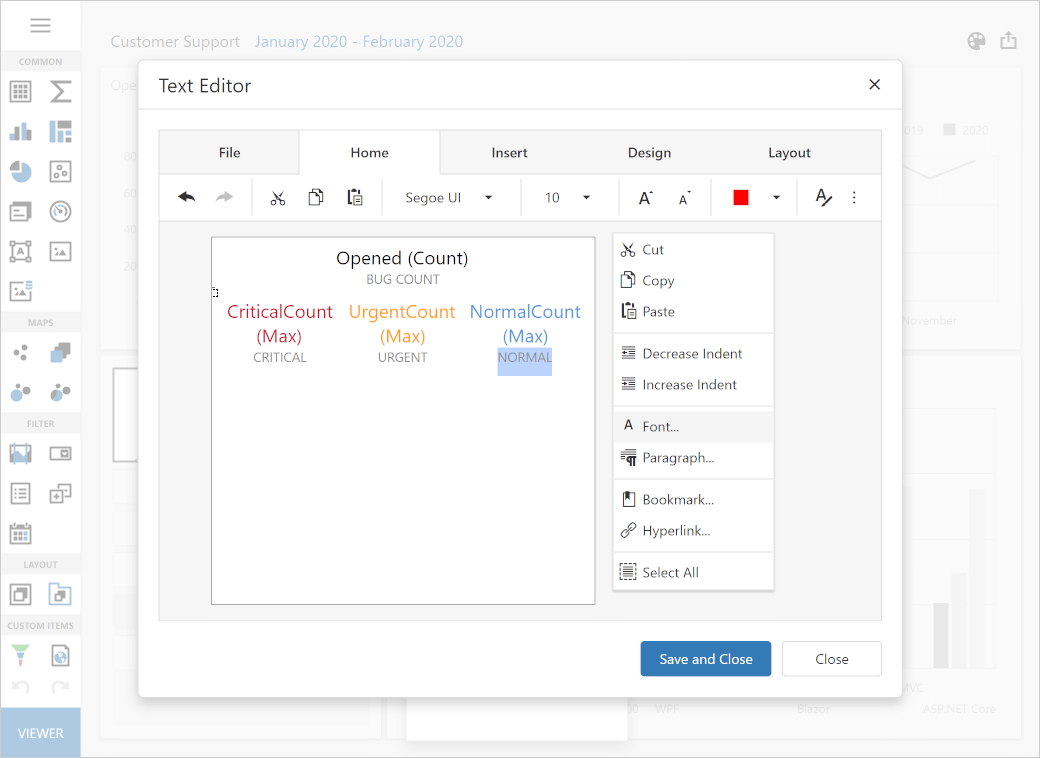Screen dimensions: 1040x758
Task: Click the red font color swatch
Action: (x=741, y=197)
